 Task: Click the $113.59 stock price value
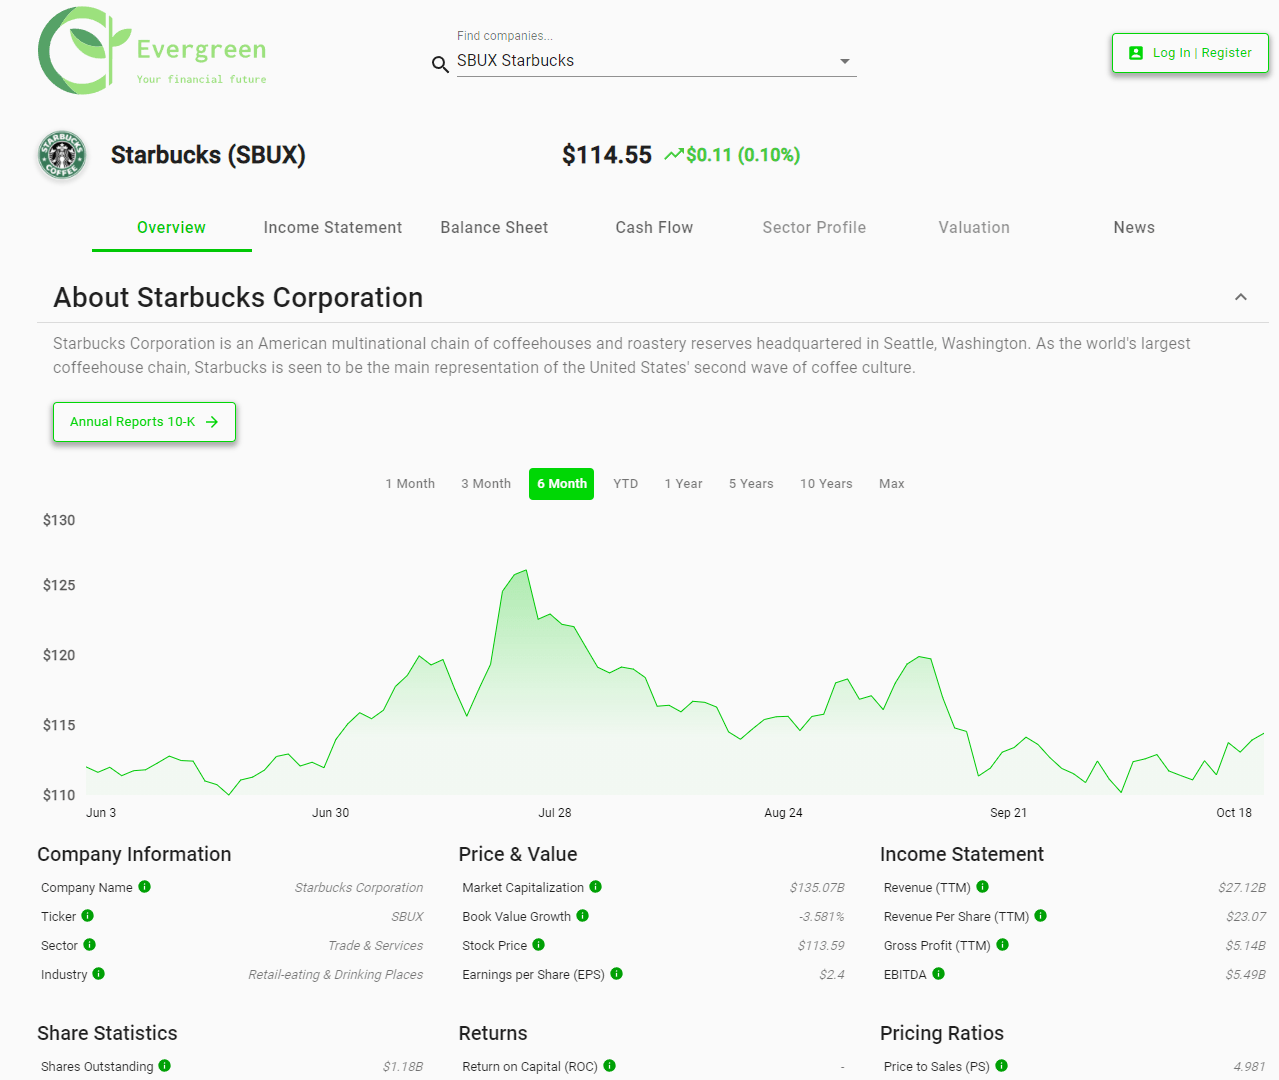click(x=821, y=946)
